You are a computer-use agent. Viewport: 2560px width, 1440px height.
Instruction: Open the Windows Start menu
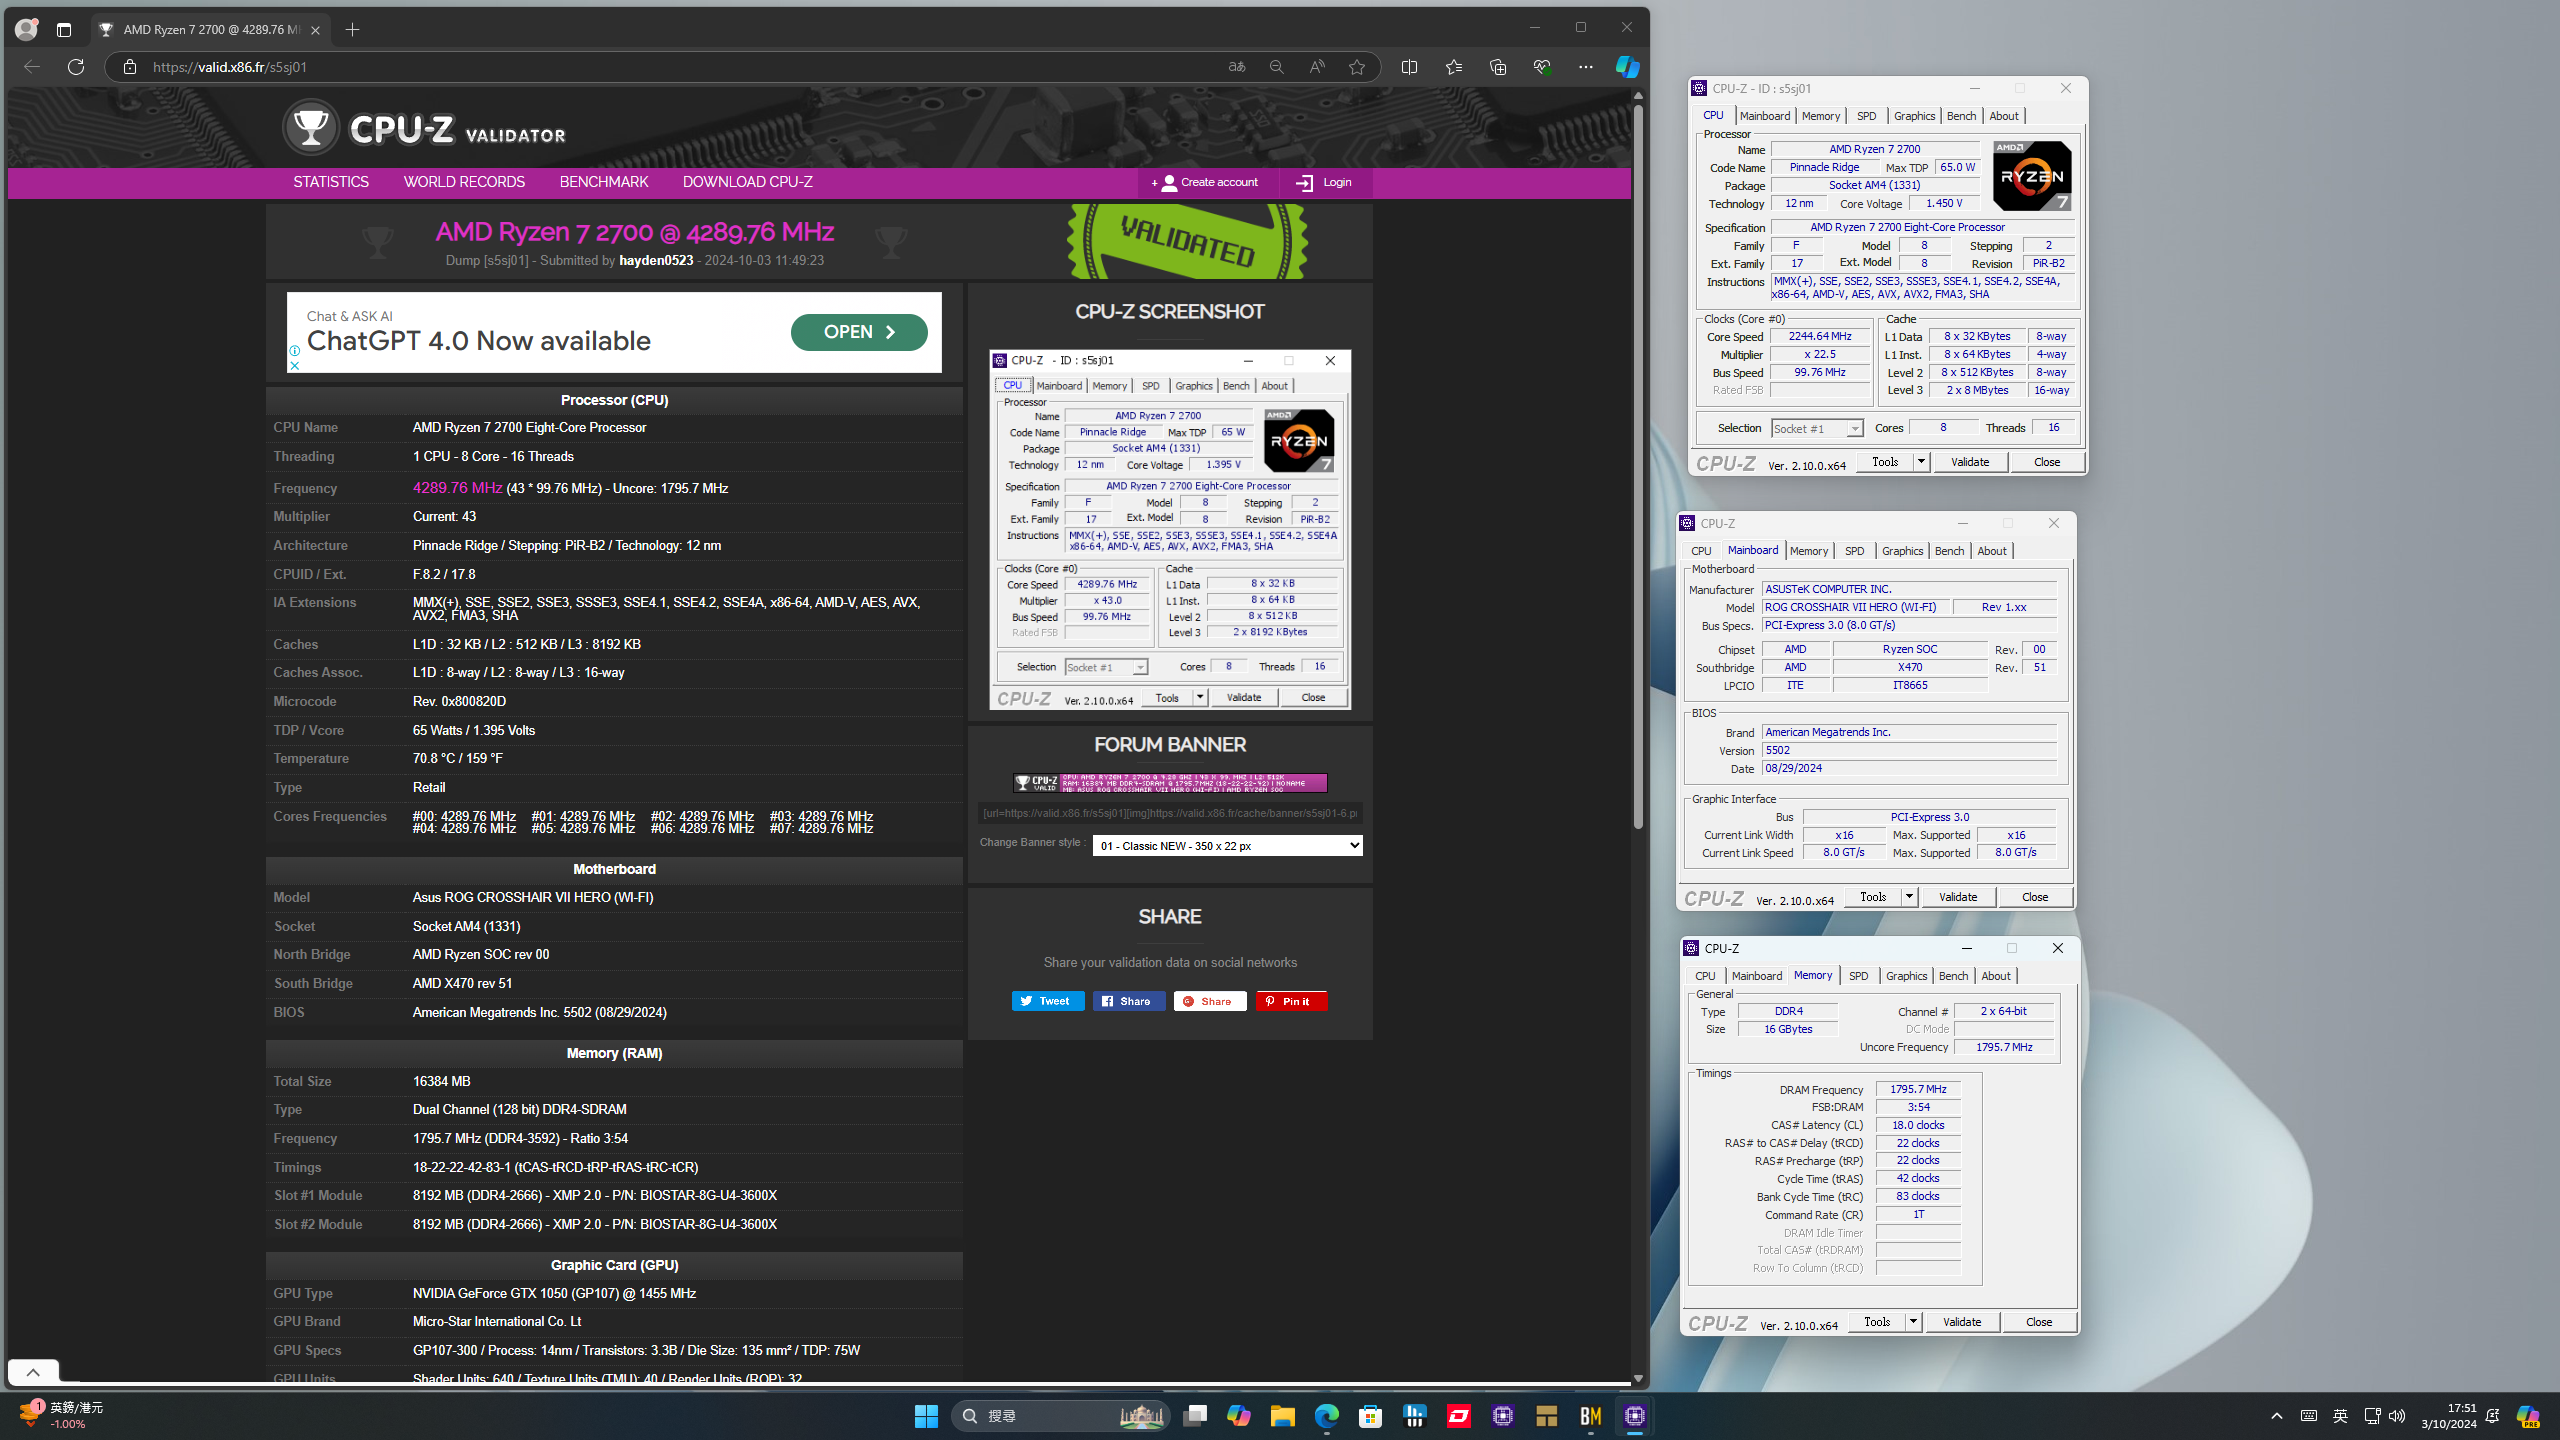[926, 1416]
